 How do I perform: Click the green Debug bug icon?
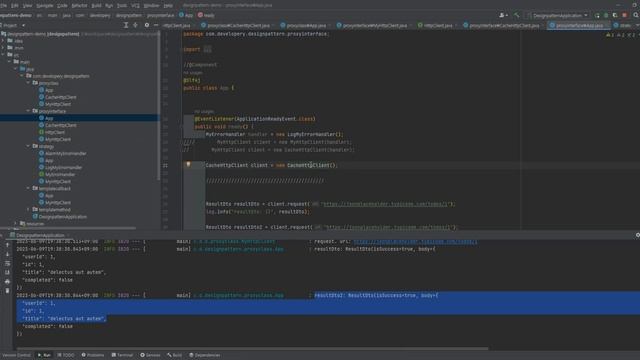(606, 15)
